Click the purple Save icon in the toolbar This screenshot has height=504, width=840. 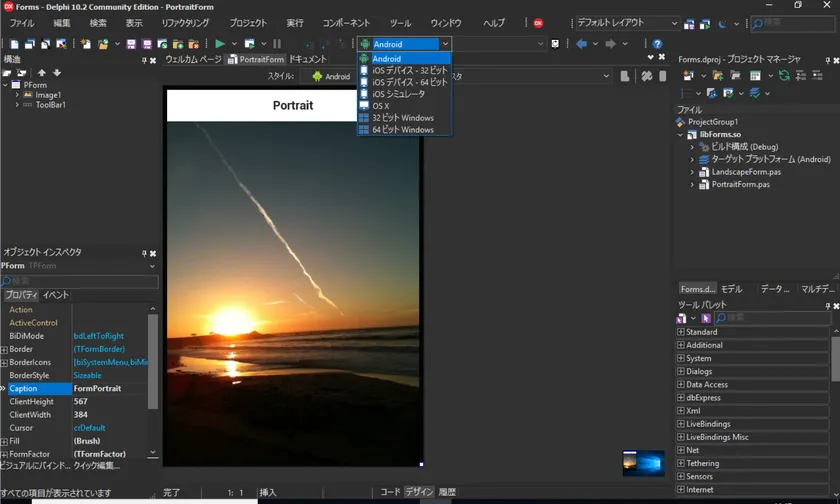click(x=133, y=44)
